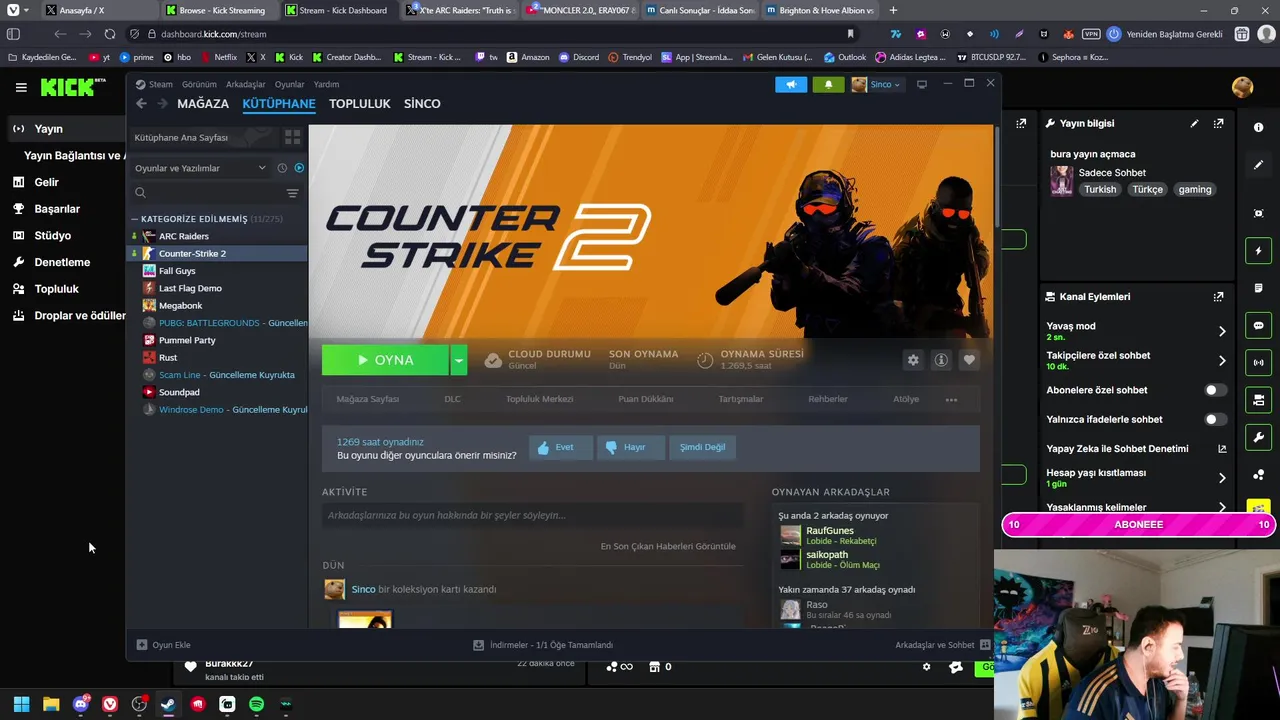Open the SİNCO profile tab
1280x720 pixels.
click(422, 103)
